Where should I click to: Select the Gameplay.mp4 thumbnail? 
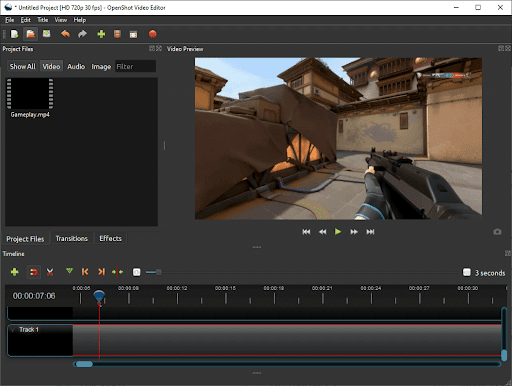[30, 94]
